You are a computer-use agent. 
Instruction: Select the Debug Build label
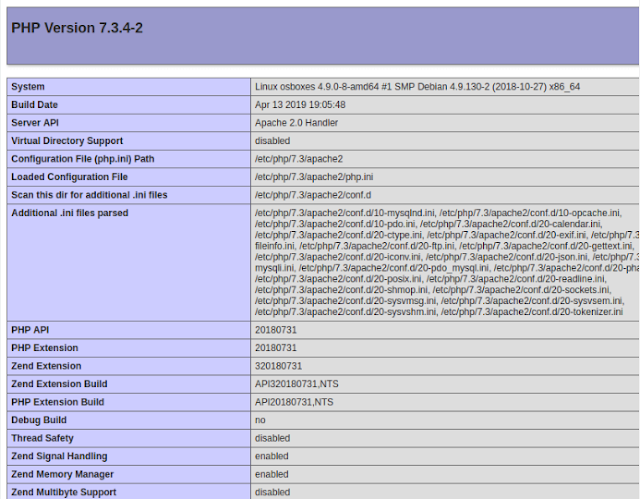tap(39, 420)
